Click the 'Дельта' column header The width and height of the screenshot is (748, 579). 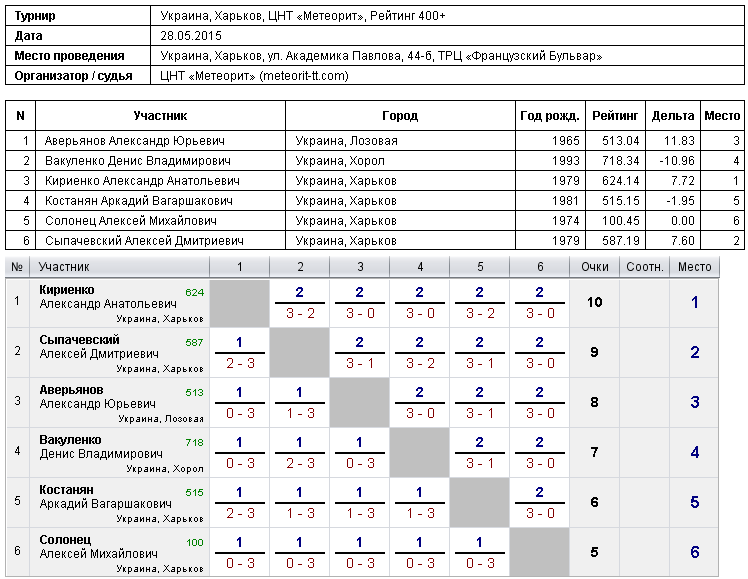pyautogui.click(x=673, y=115)
